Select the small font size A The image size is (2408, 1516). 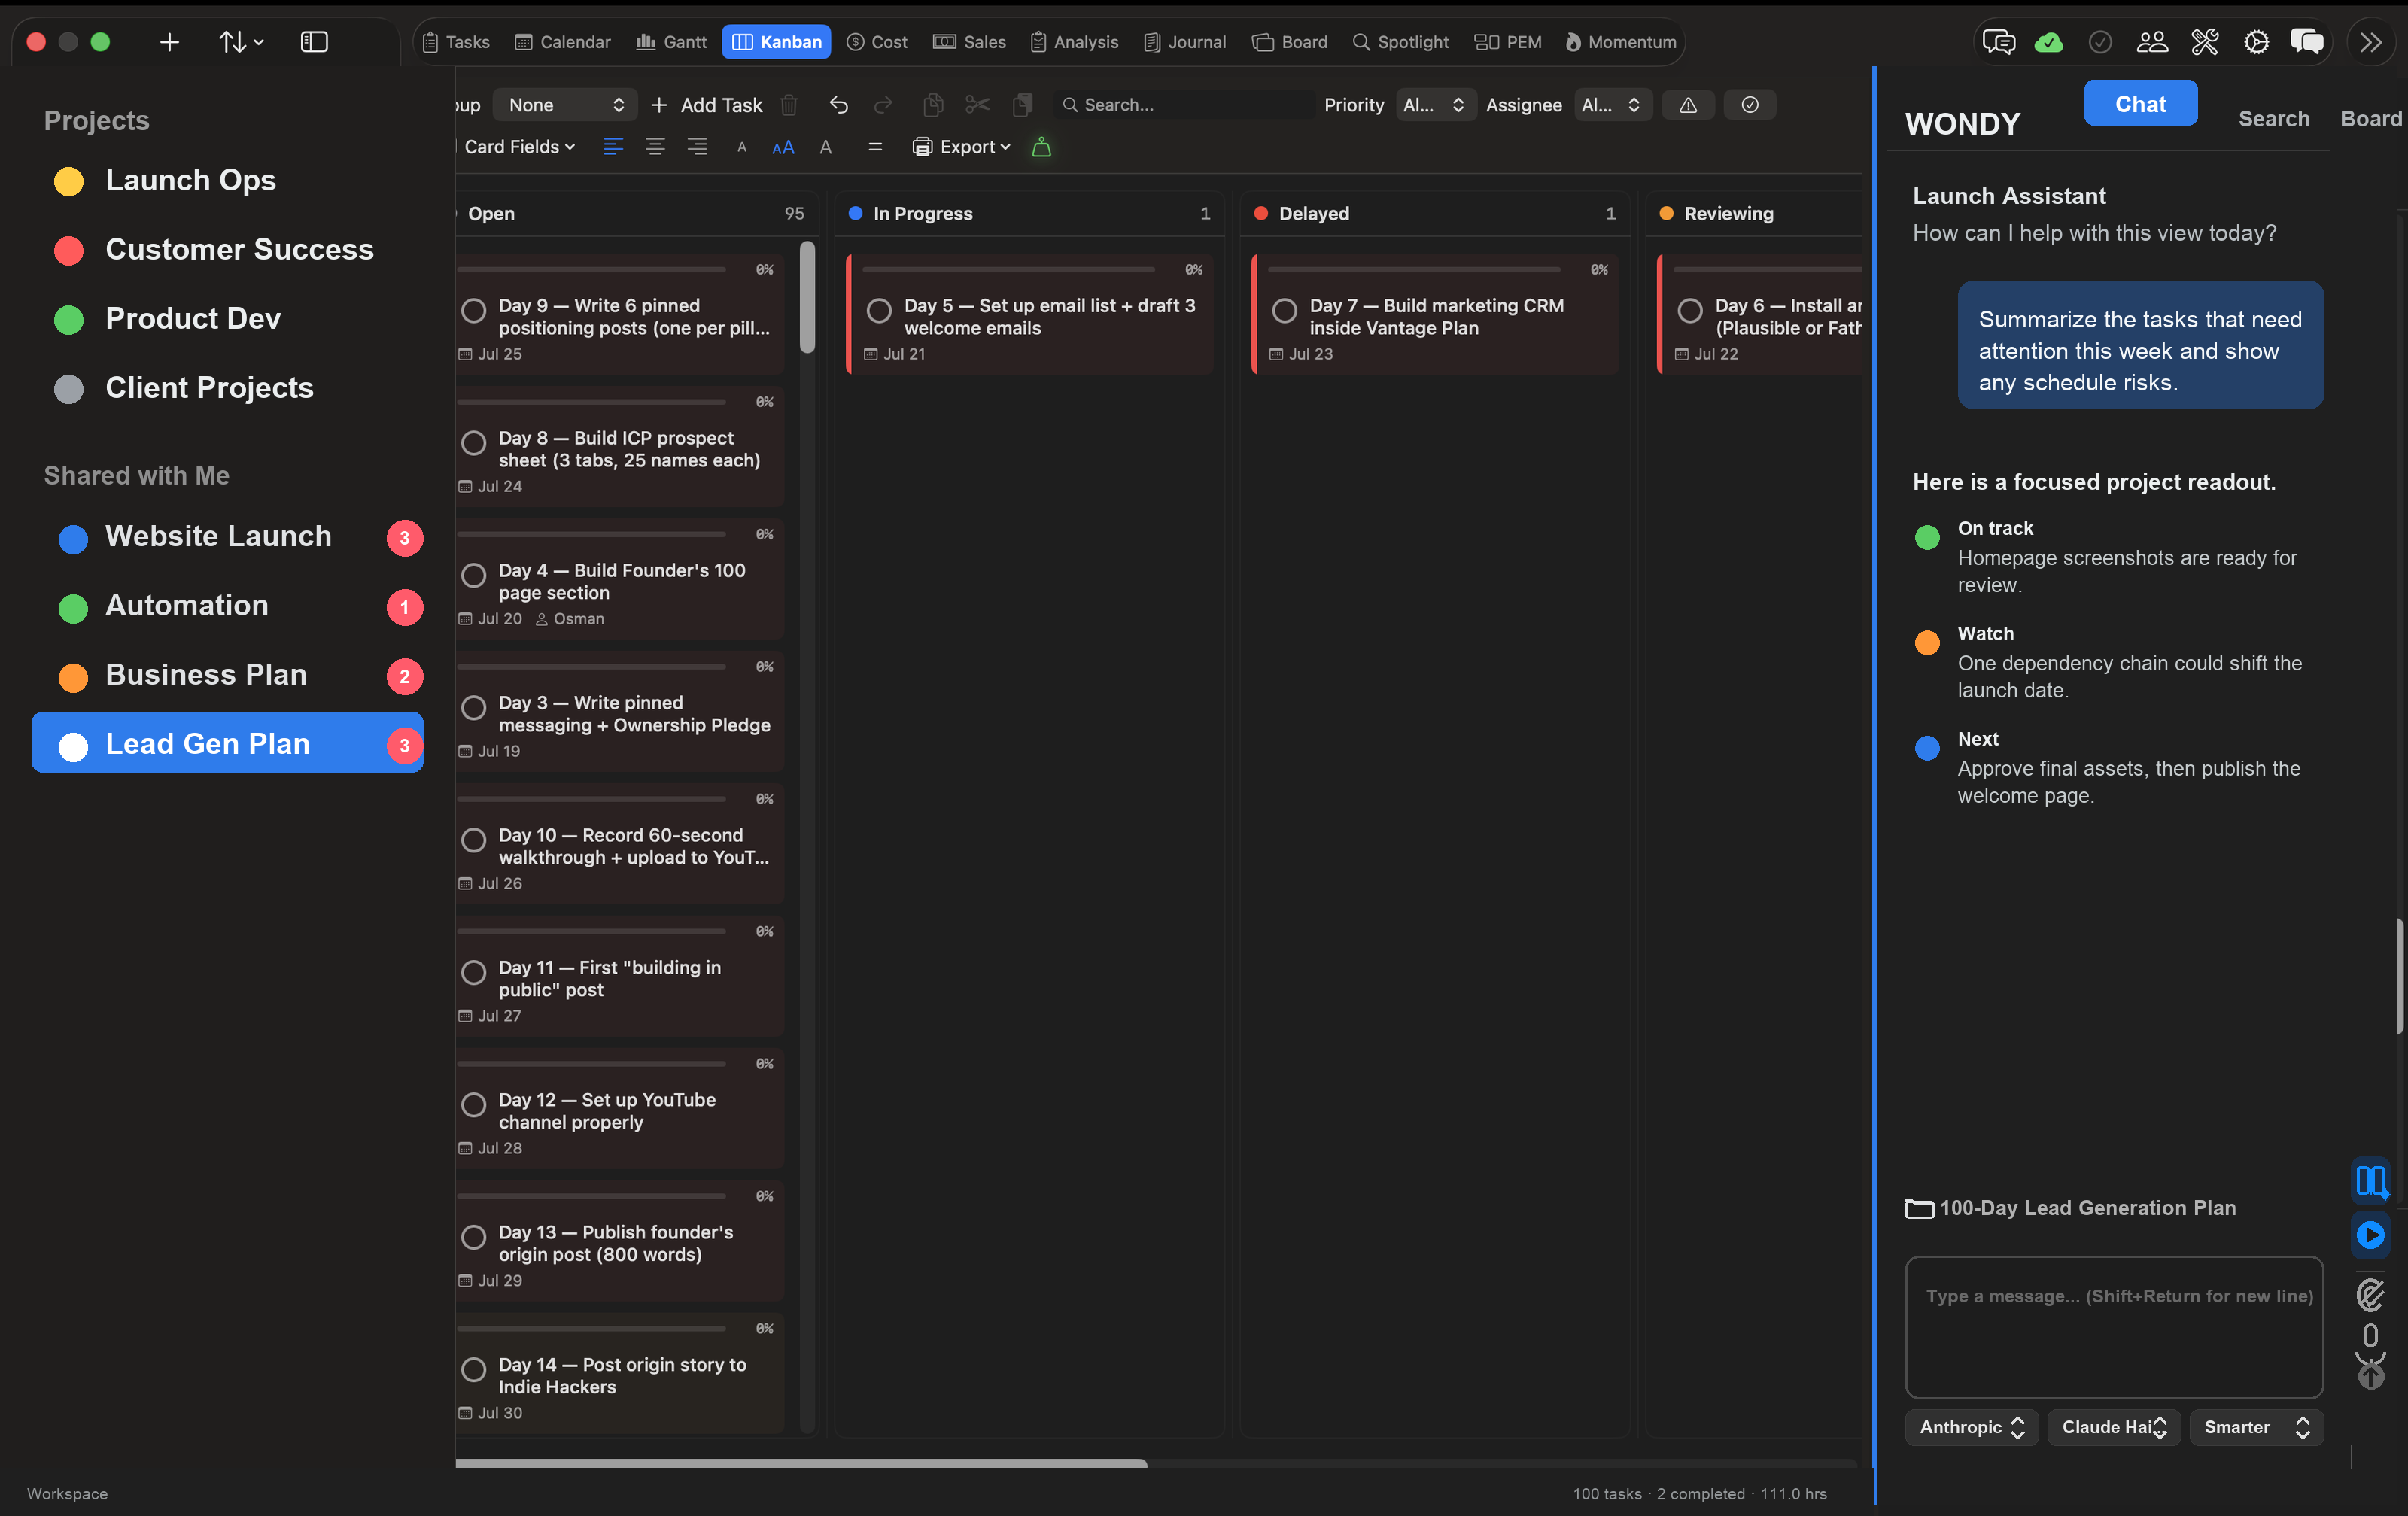(741, 147)
